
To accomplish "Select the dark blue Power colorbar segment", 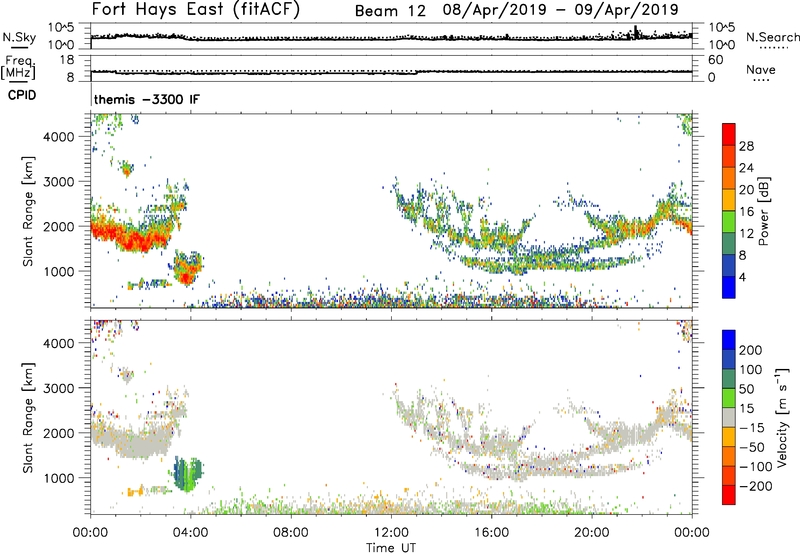I will point(729,287).
